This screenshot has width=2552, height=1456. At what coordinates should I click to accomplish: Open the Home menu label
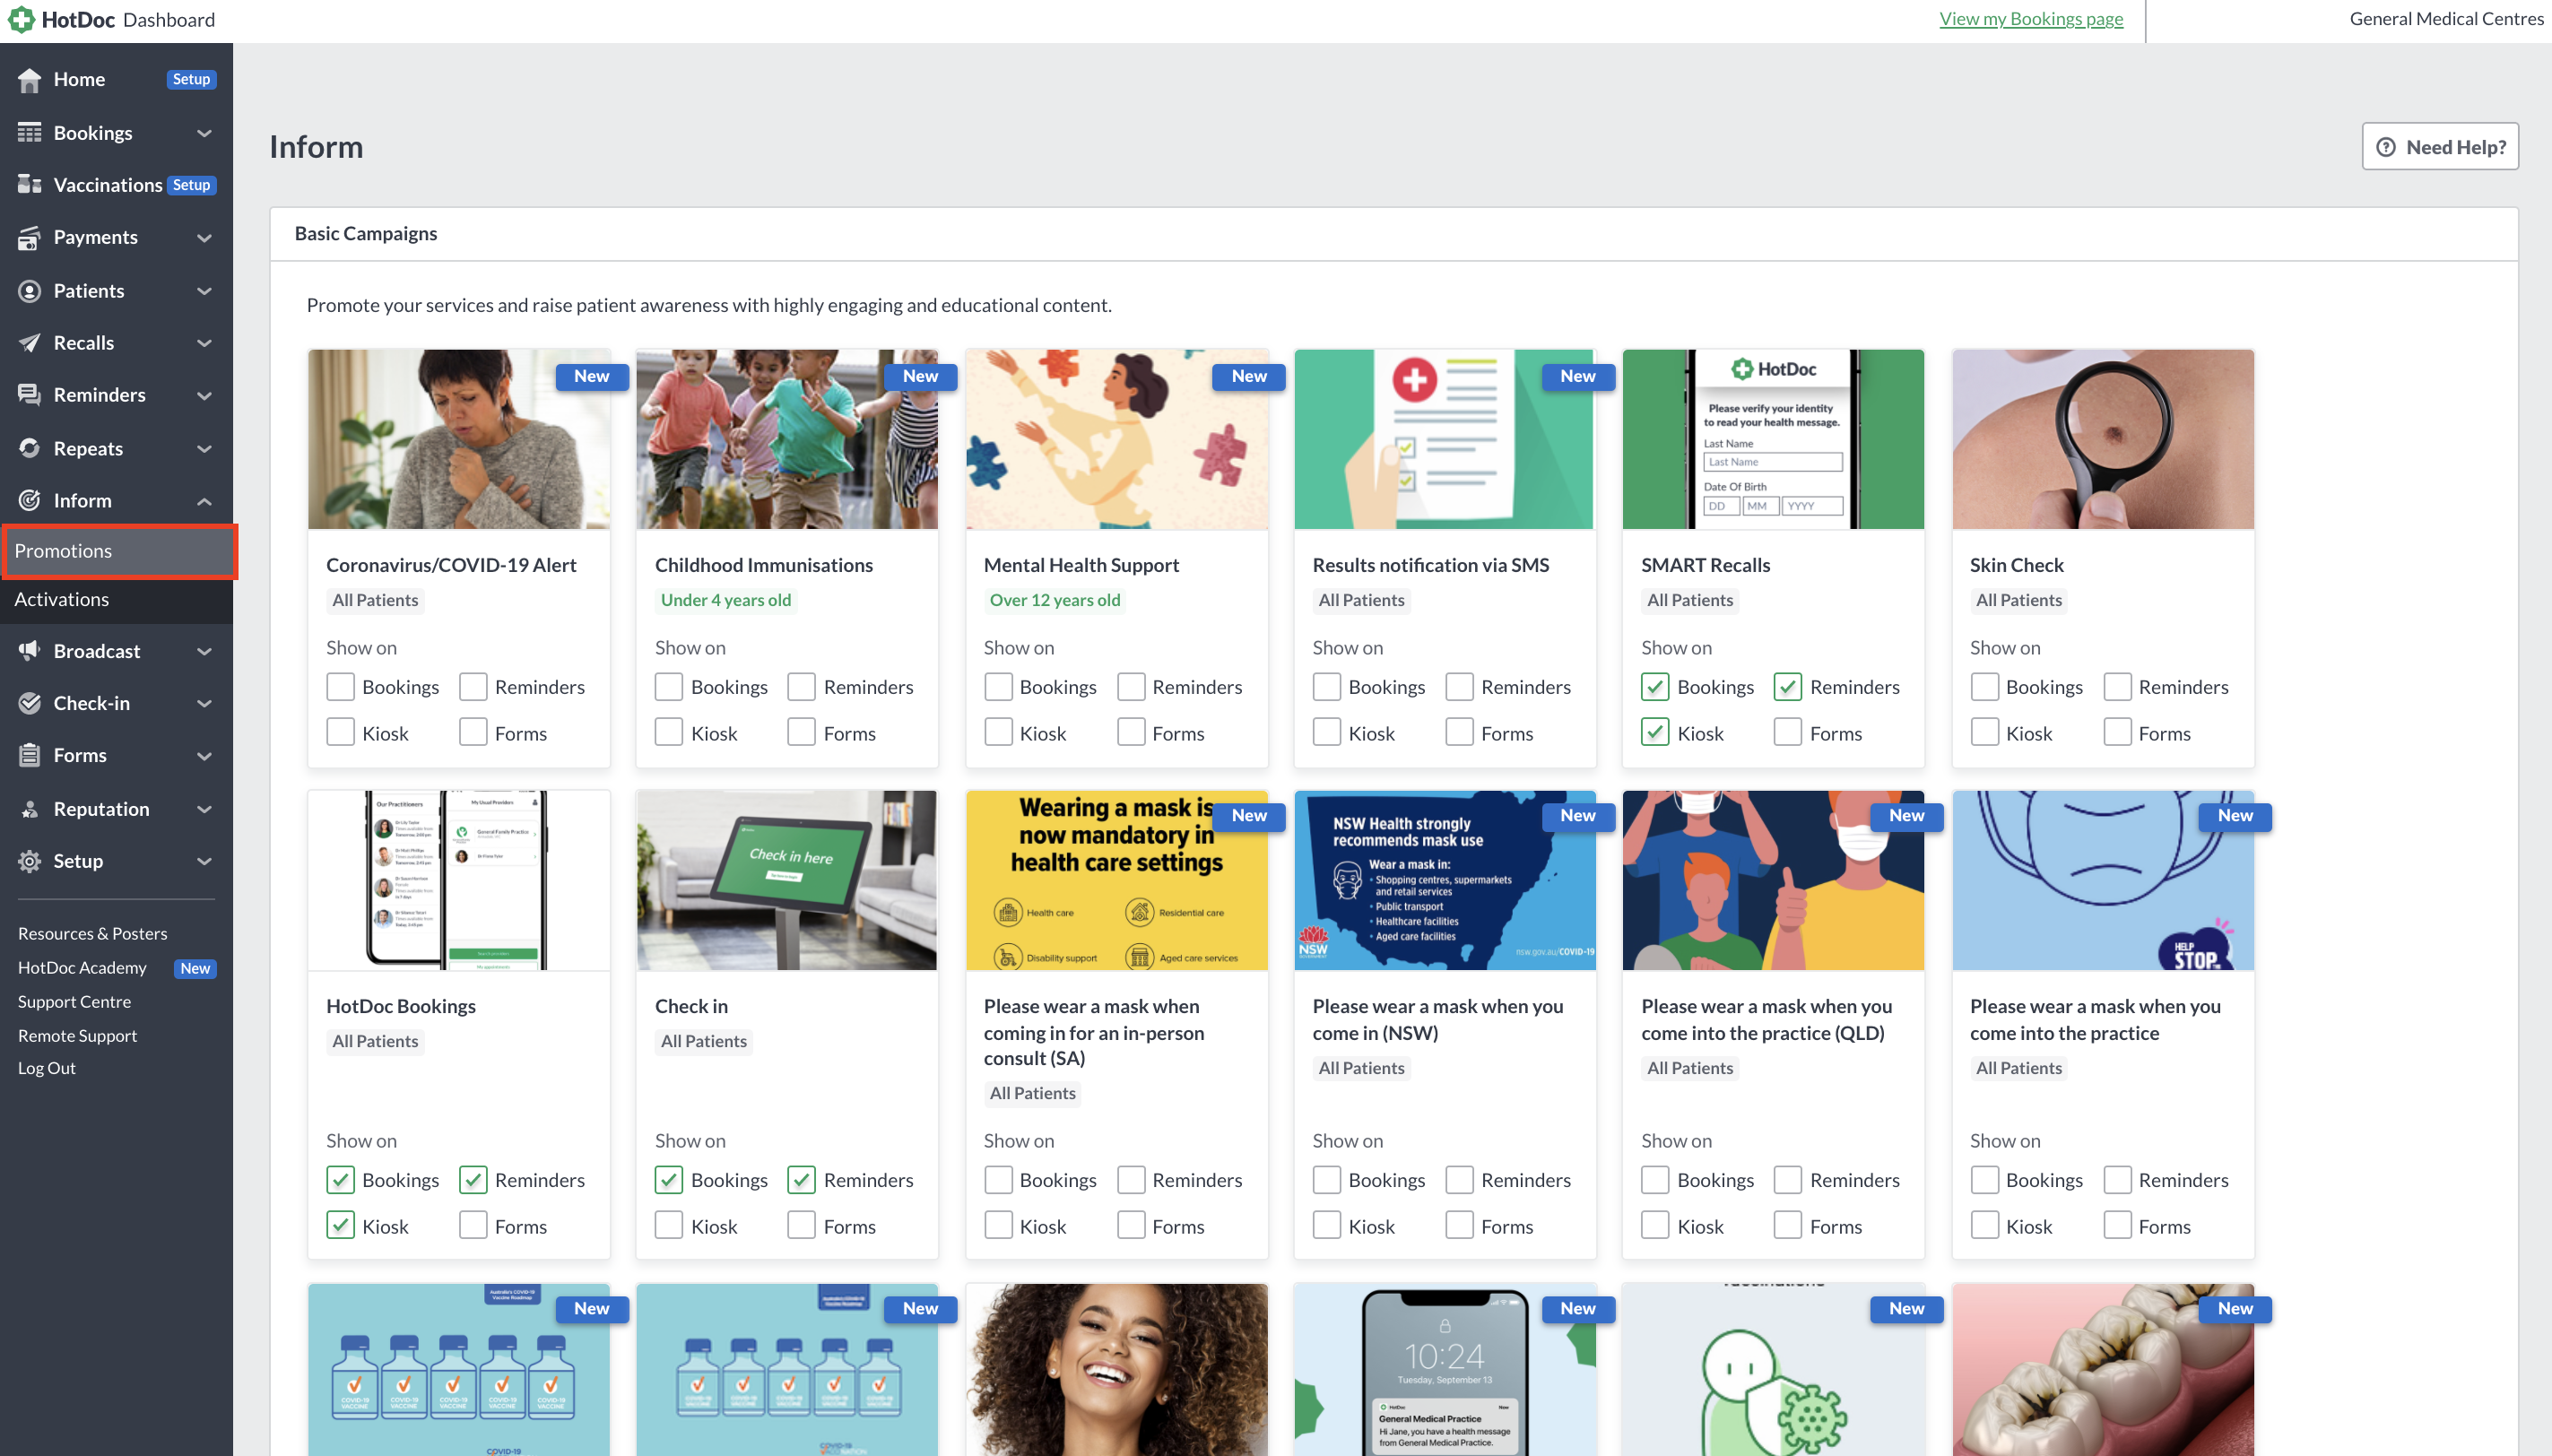[x=79, y=79]
